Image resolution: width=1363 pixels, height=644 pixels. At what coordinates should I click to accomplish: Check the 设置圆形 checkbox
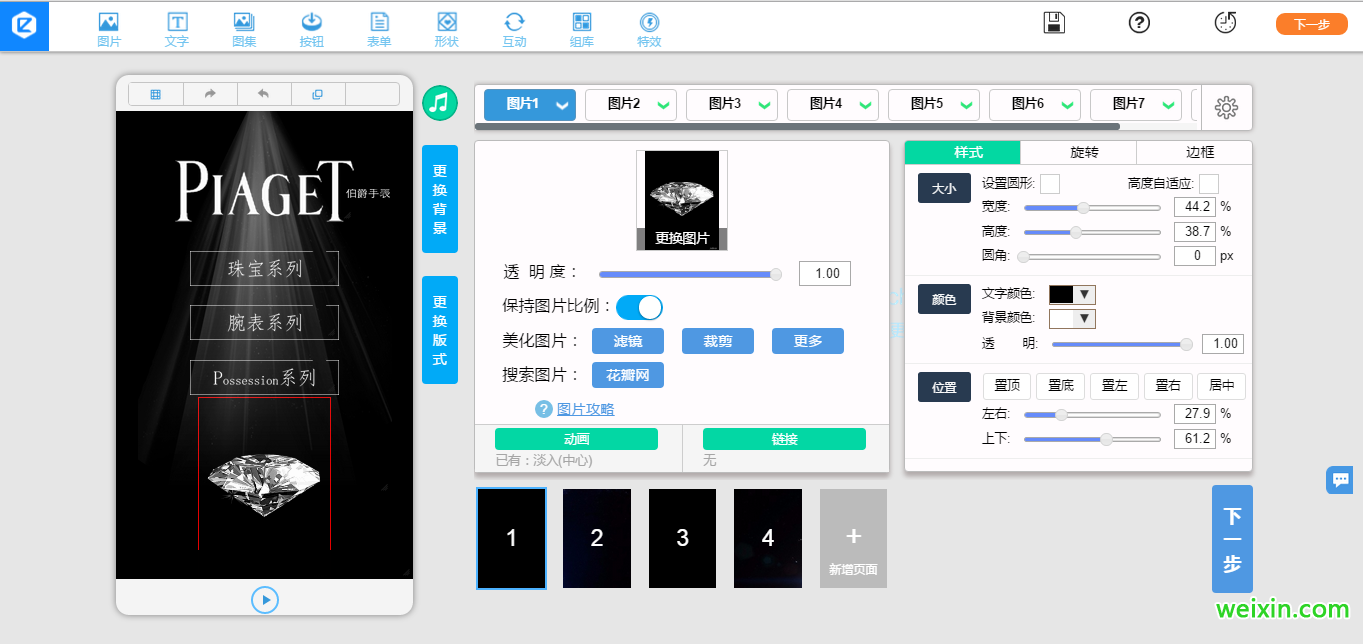1050,184
